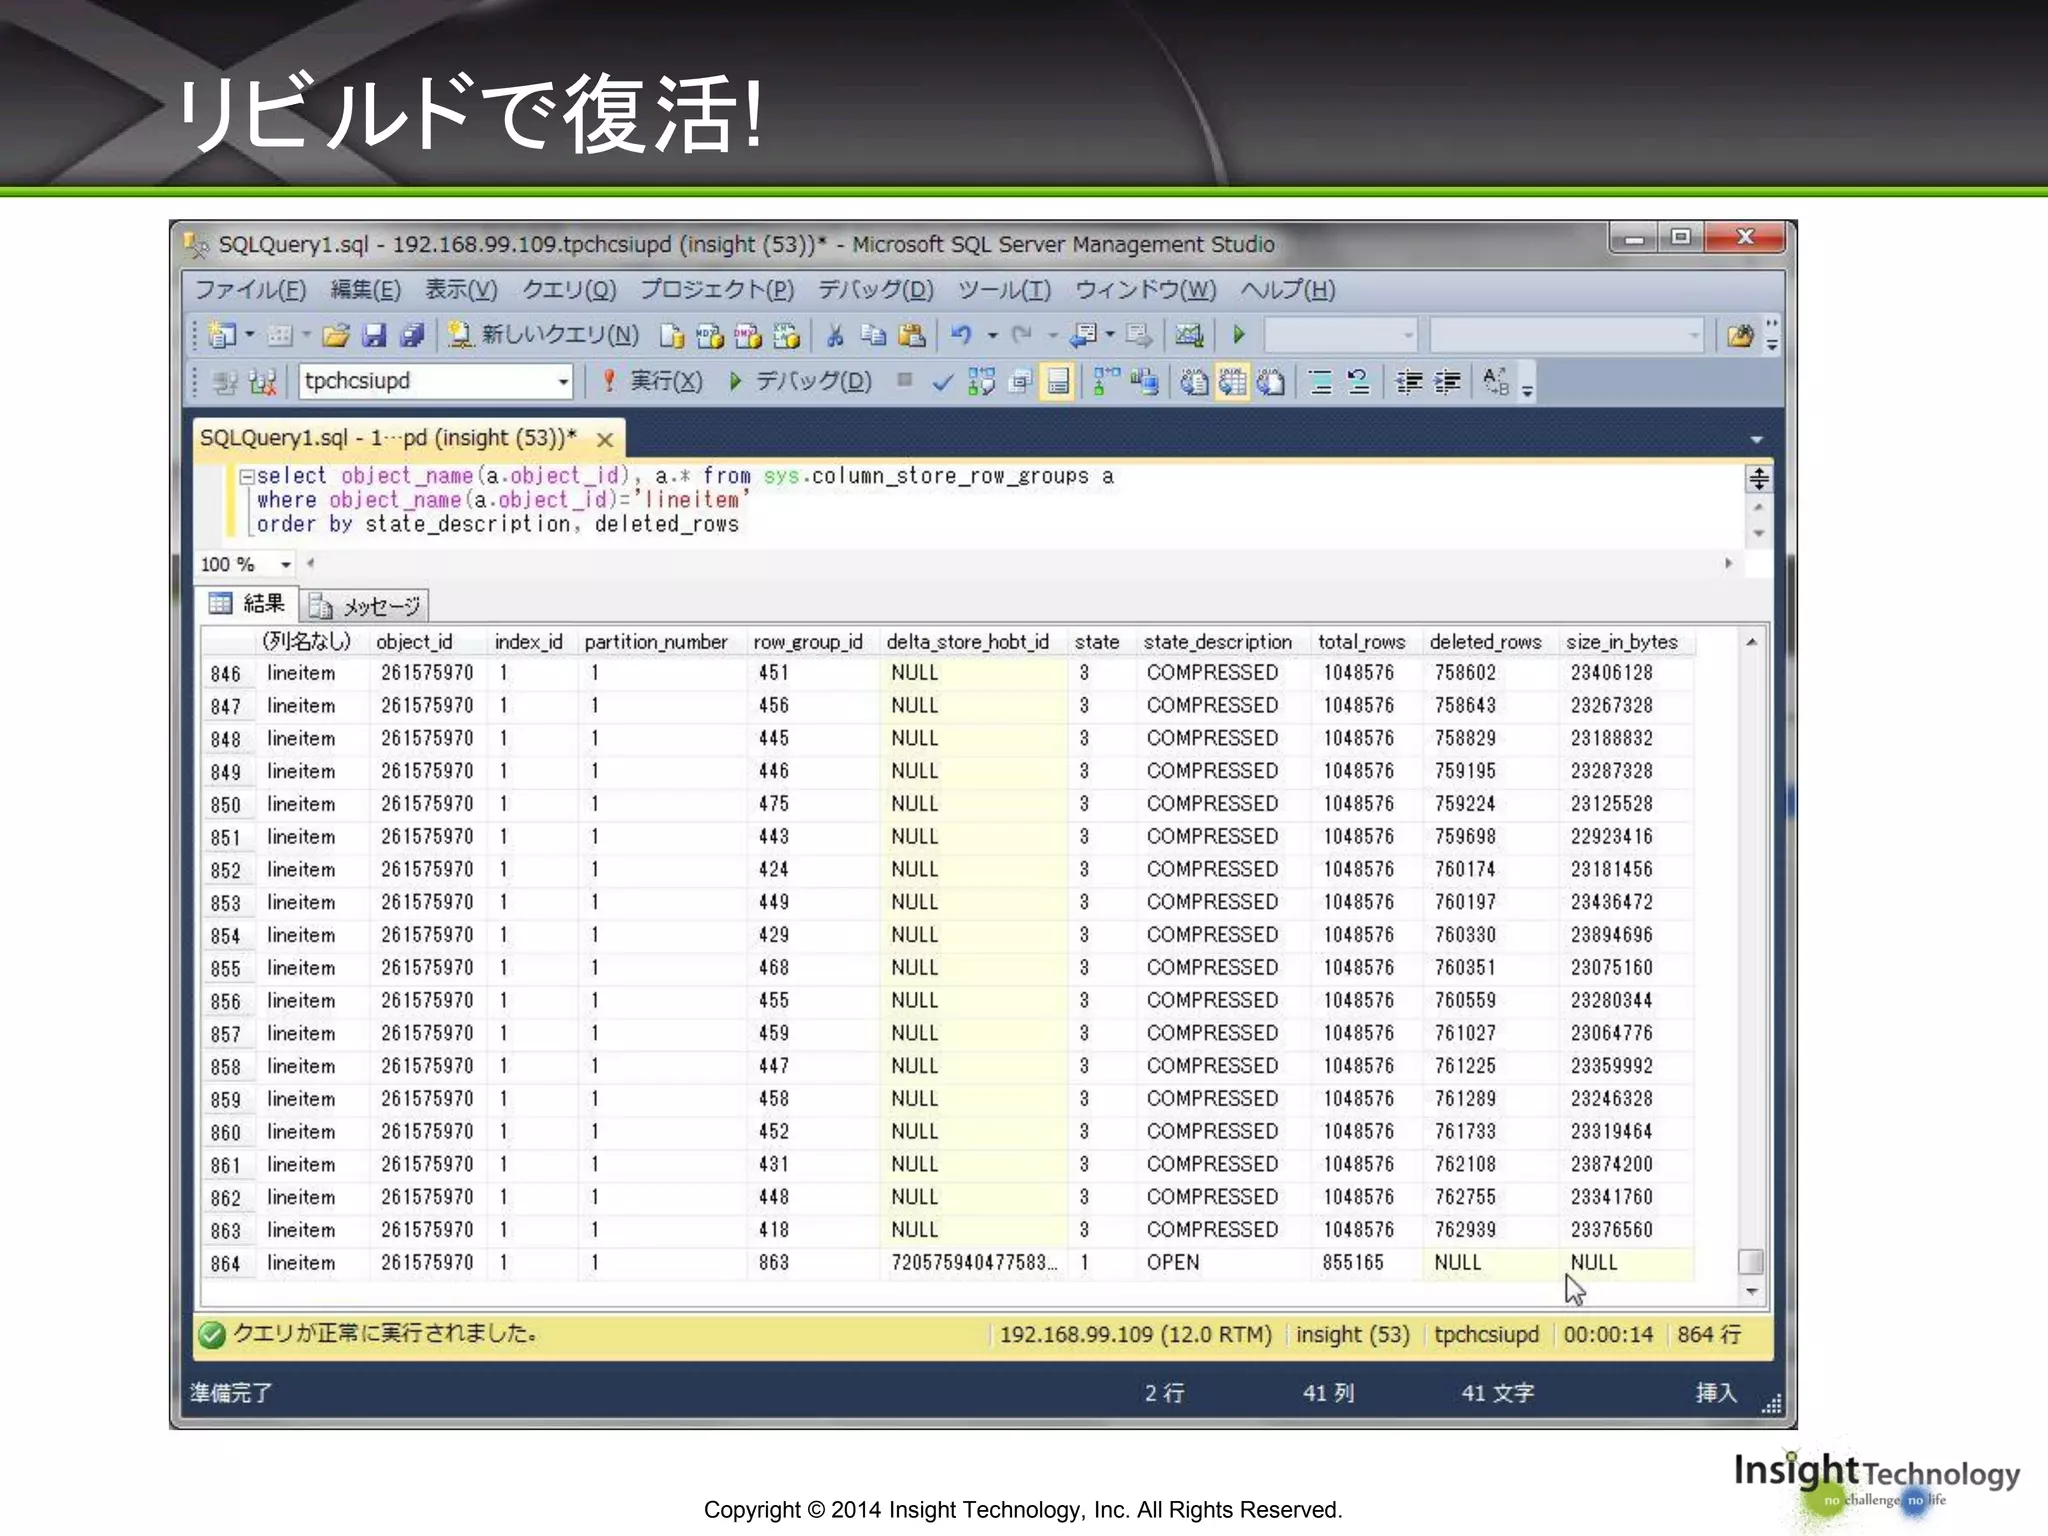Expand the Undo history dropdown arrow
Viewport: 2048px width, 1536px height.
[992, 336]
